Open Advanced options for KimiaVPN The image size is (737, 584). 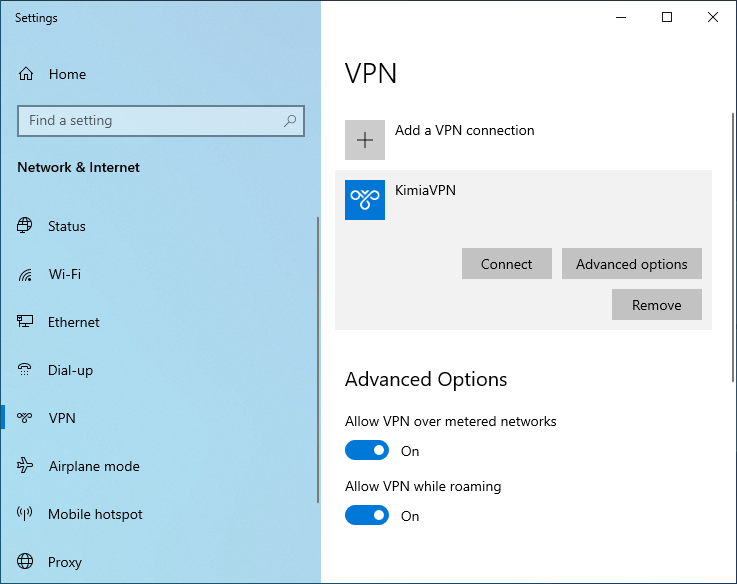(x=631, y=264)
